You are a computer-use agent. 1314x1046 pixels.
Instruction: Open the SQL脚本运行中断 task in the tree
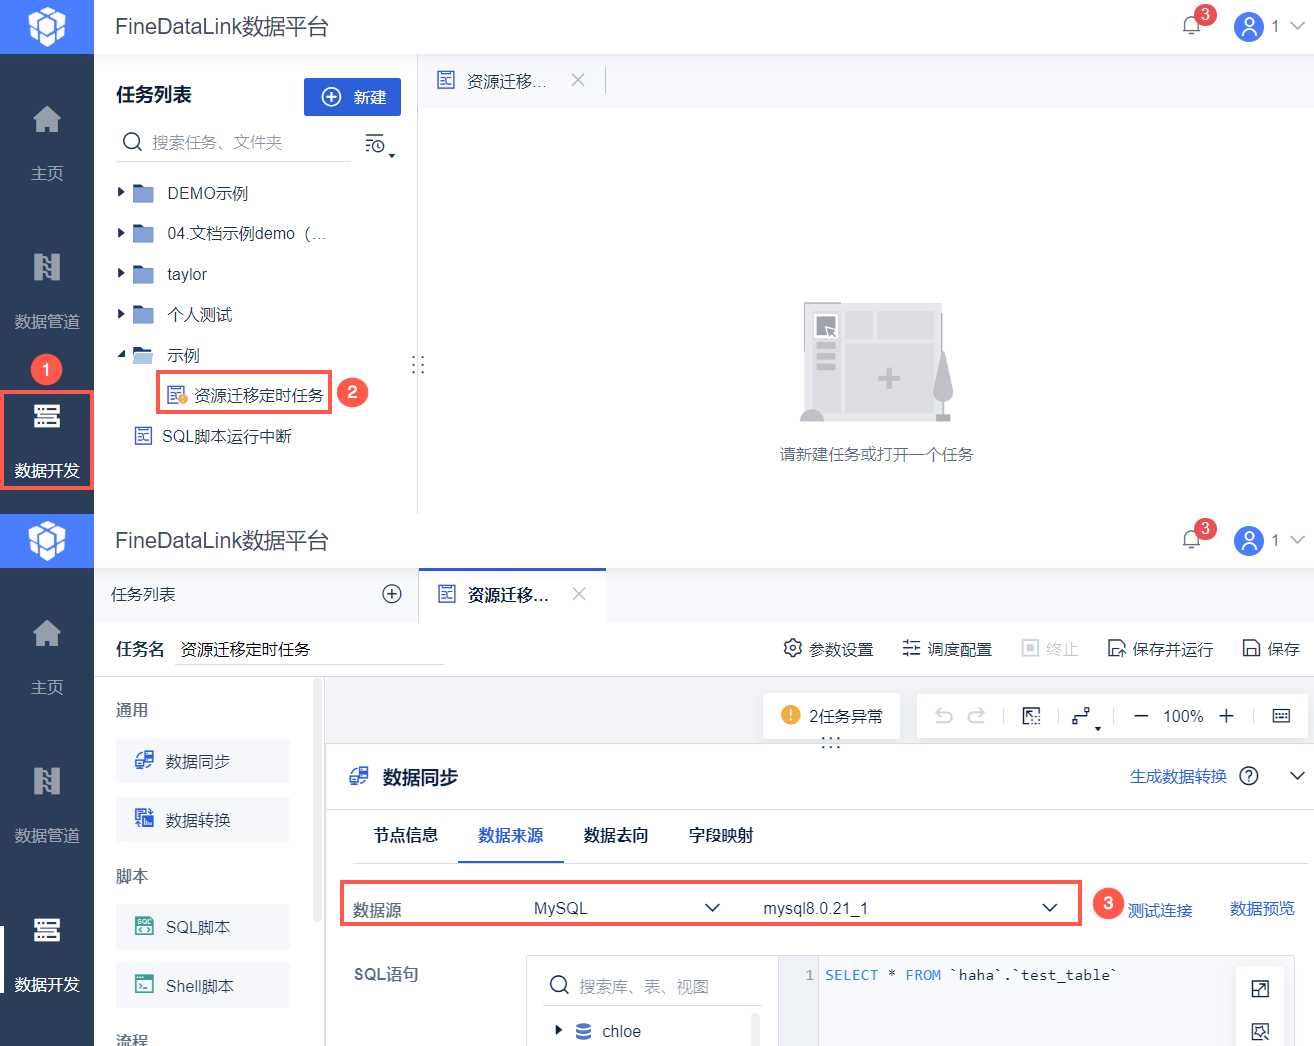coord(214,436)
